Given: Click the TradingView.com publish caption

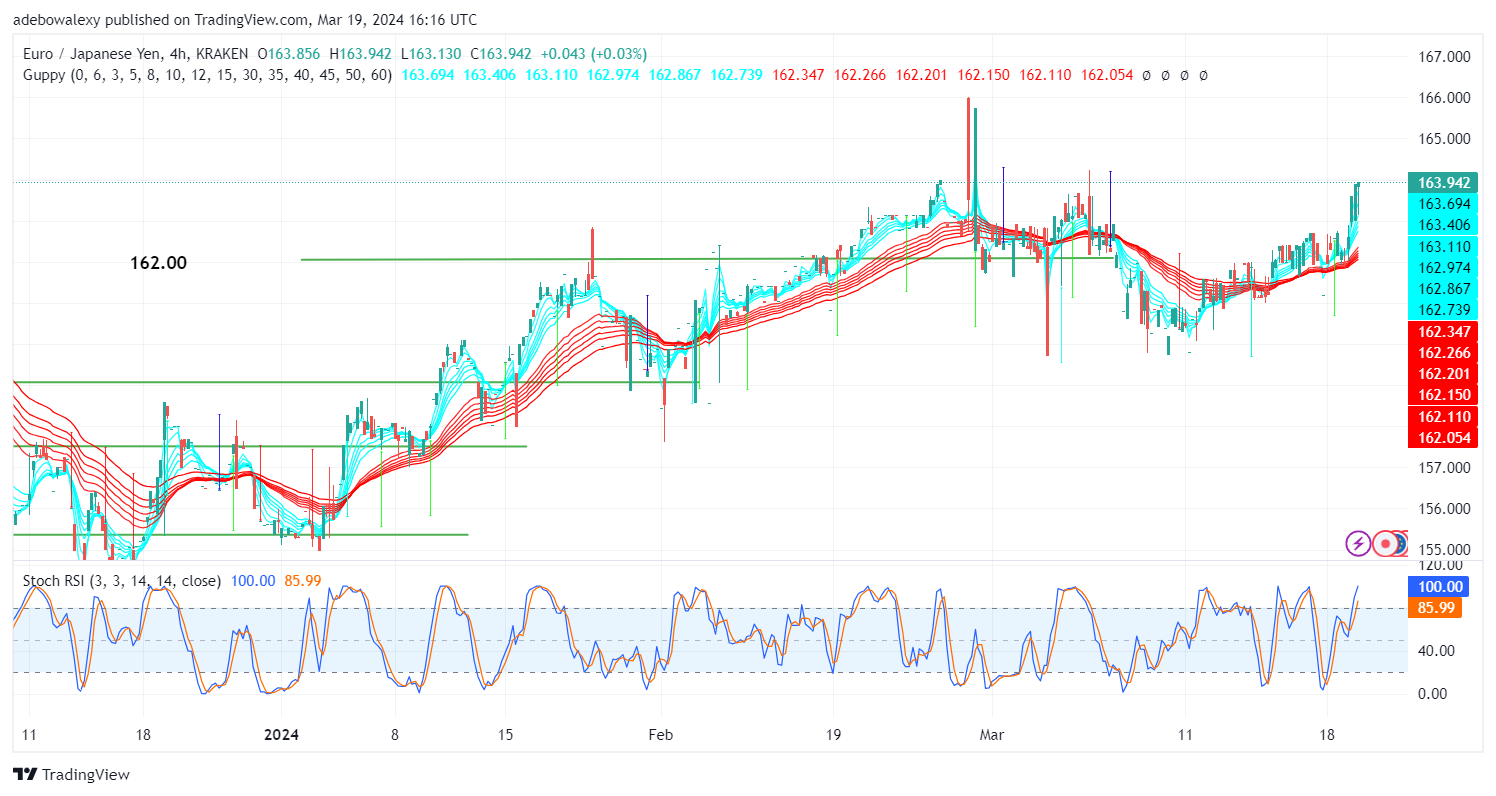Looking at the screenshot, I should [x=245, y=20].
